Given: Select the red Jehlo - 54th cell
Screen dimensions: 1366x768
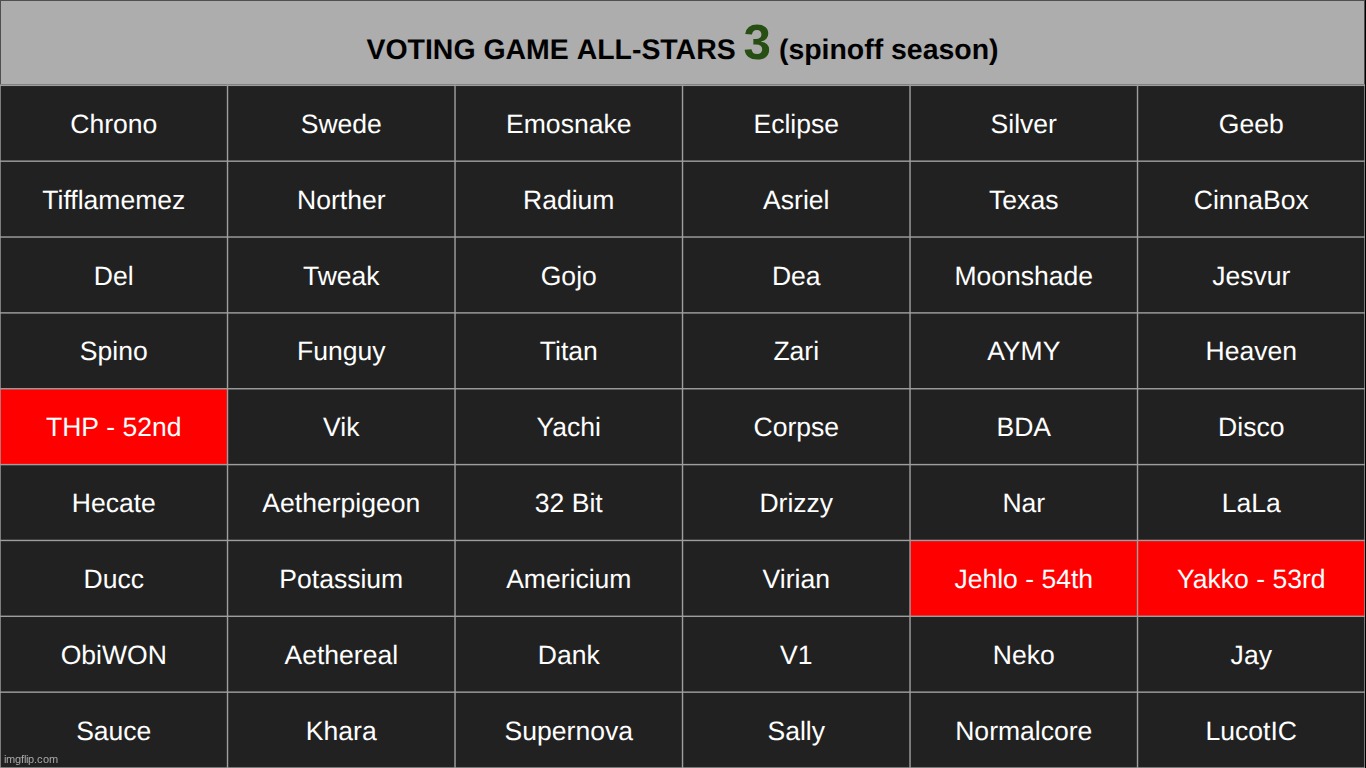Looking at the screenshot, I should tap(1023, 579).
